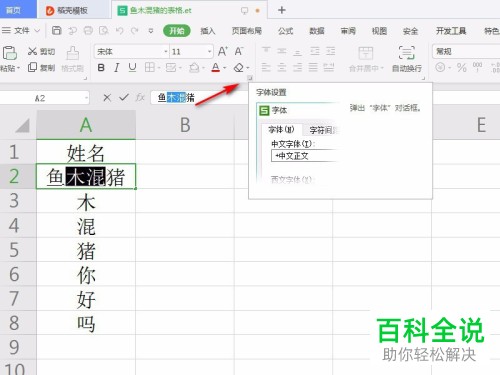Toggle Wrap Text (自动换行)
The height and width of the screenshot is (375, 500).
click(x=407, y=59)
